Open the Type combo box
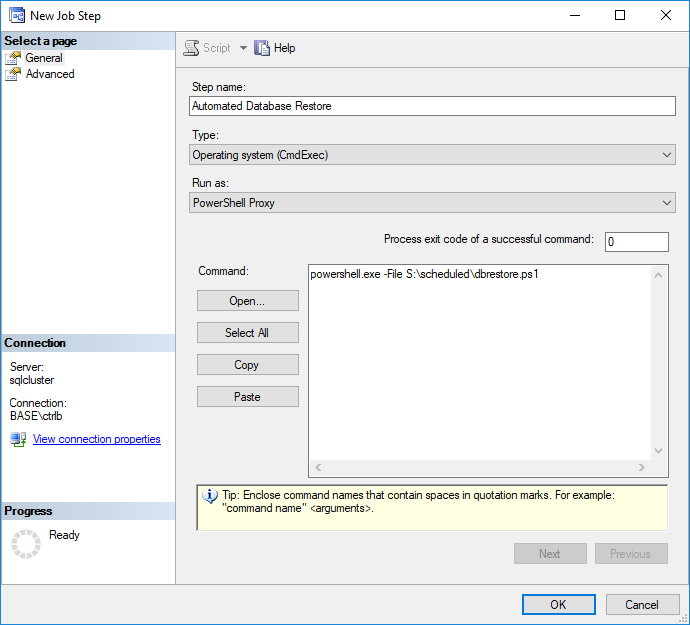Image resolution: width=690 pixels, height=625 pixels. pyautogui.click(x=432, y=155)
